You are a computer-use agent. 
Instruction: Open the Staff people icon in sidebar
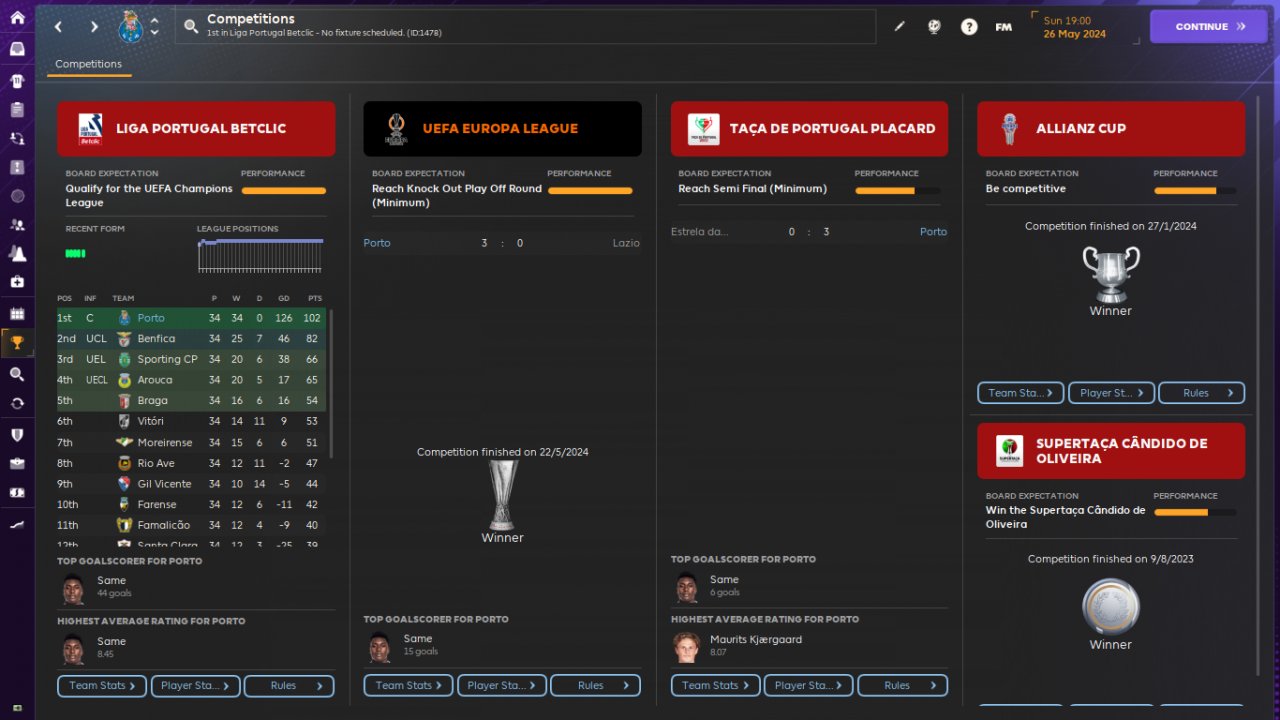tap(17, 225)
